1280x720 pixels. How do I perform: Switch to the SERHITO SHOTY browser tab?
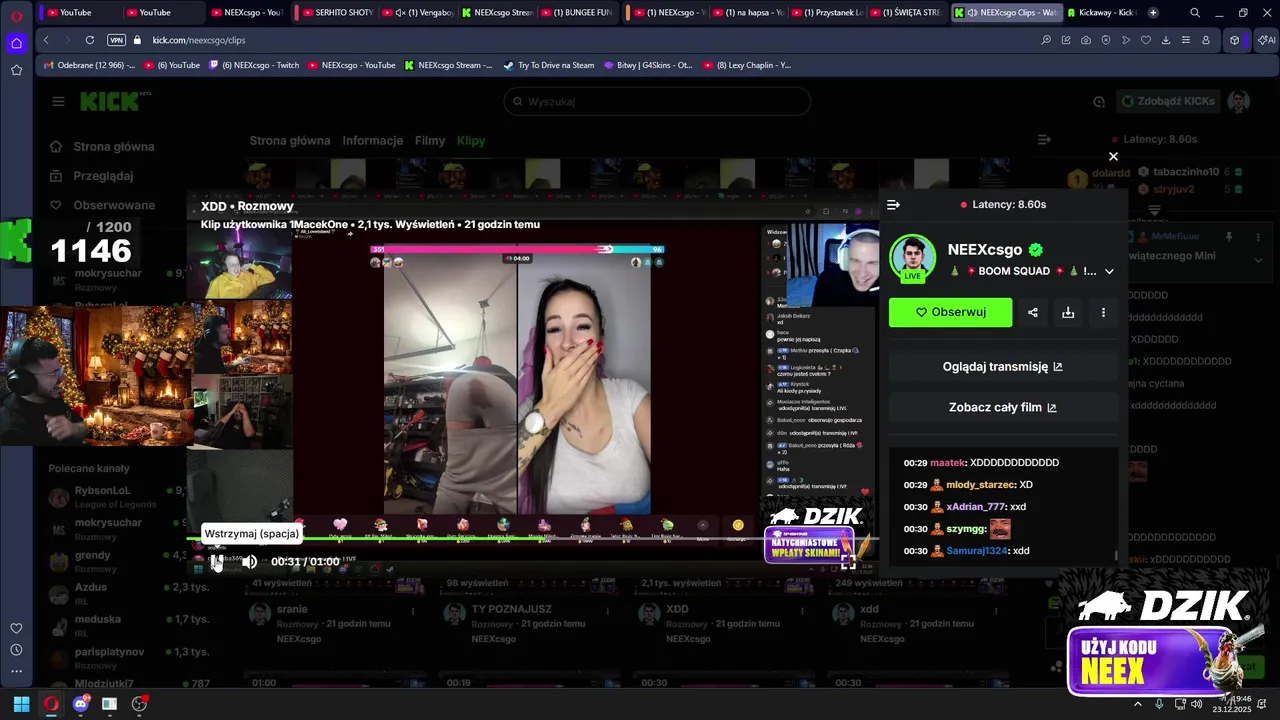pos(336,12)
